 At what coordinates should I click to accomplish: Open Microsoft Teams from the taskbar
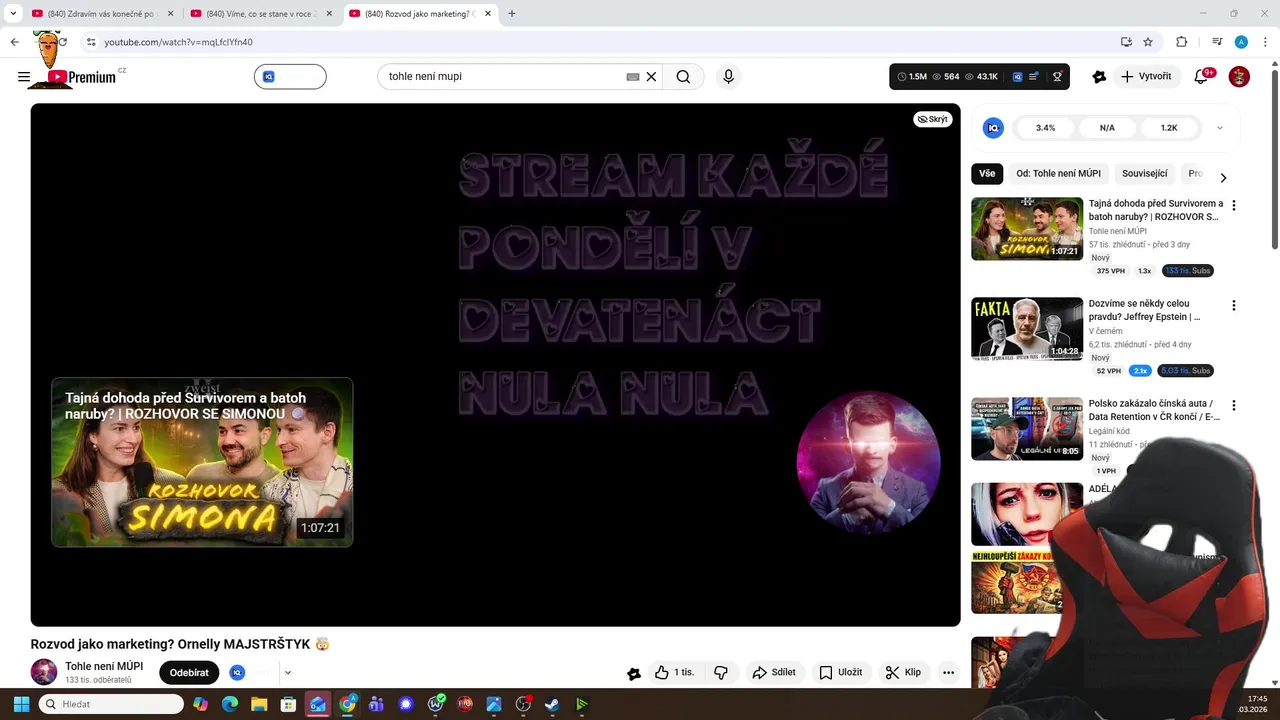tap(376, 704)
